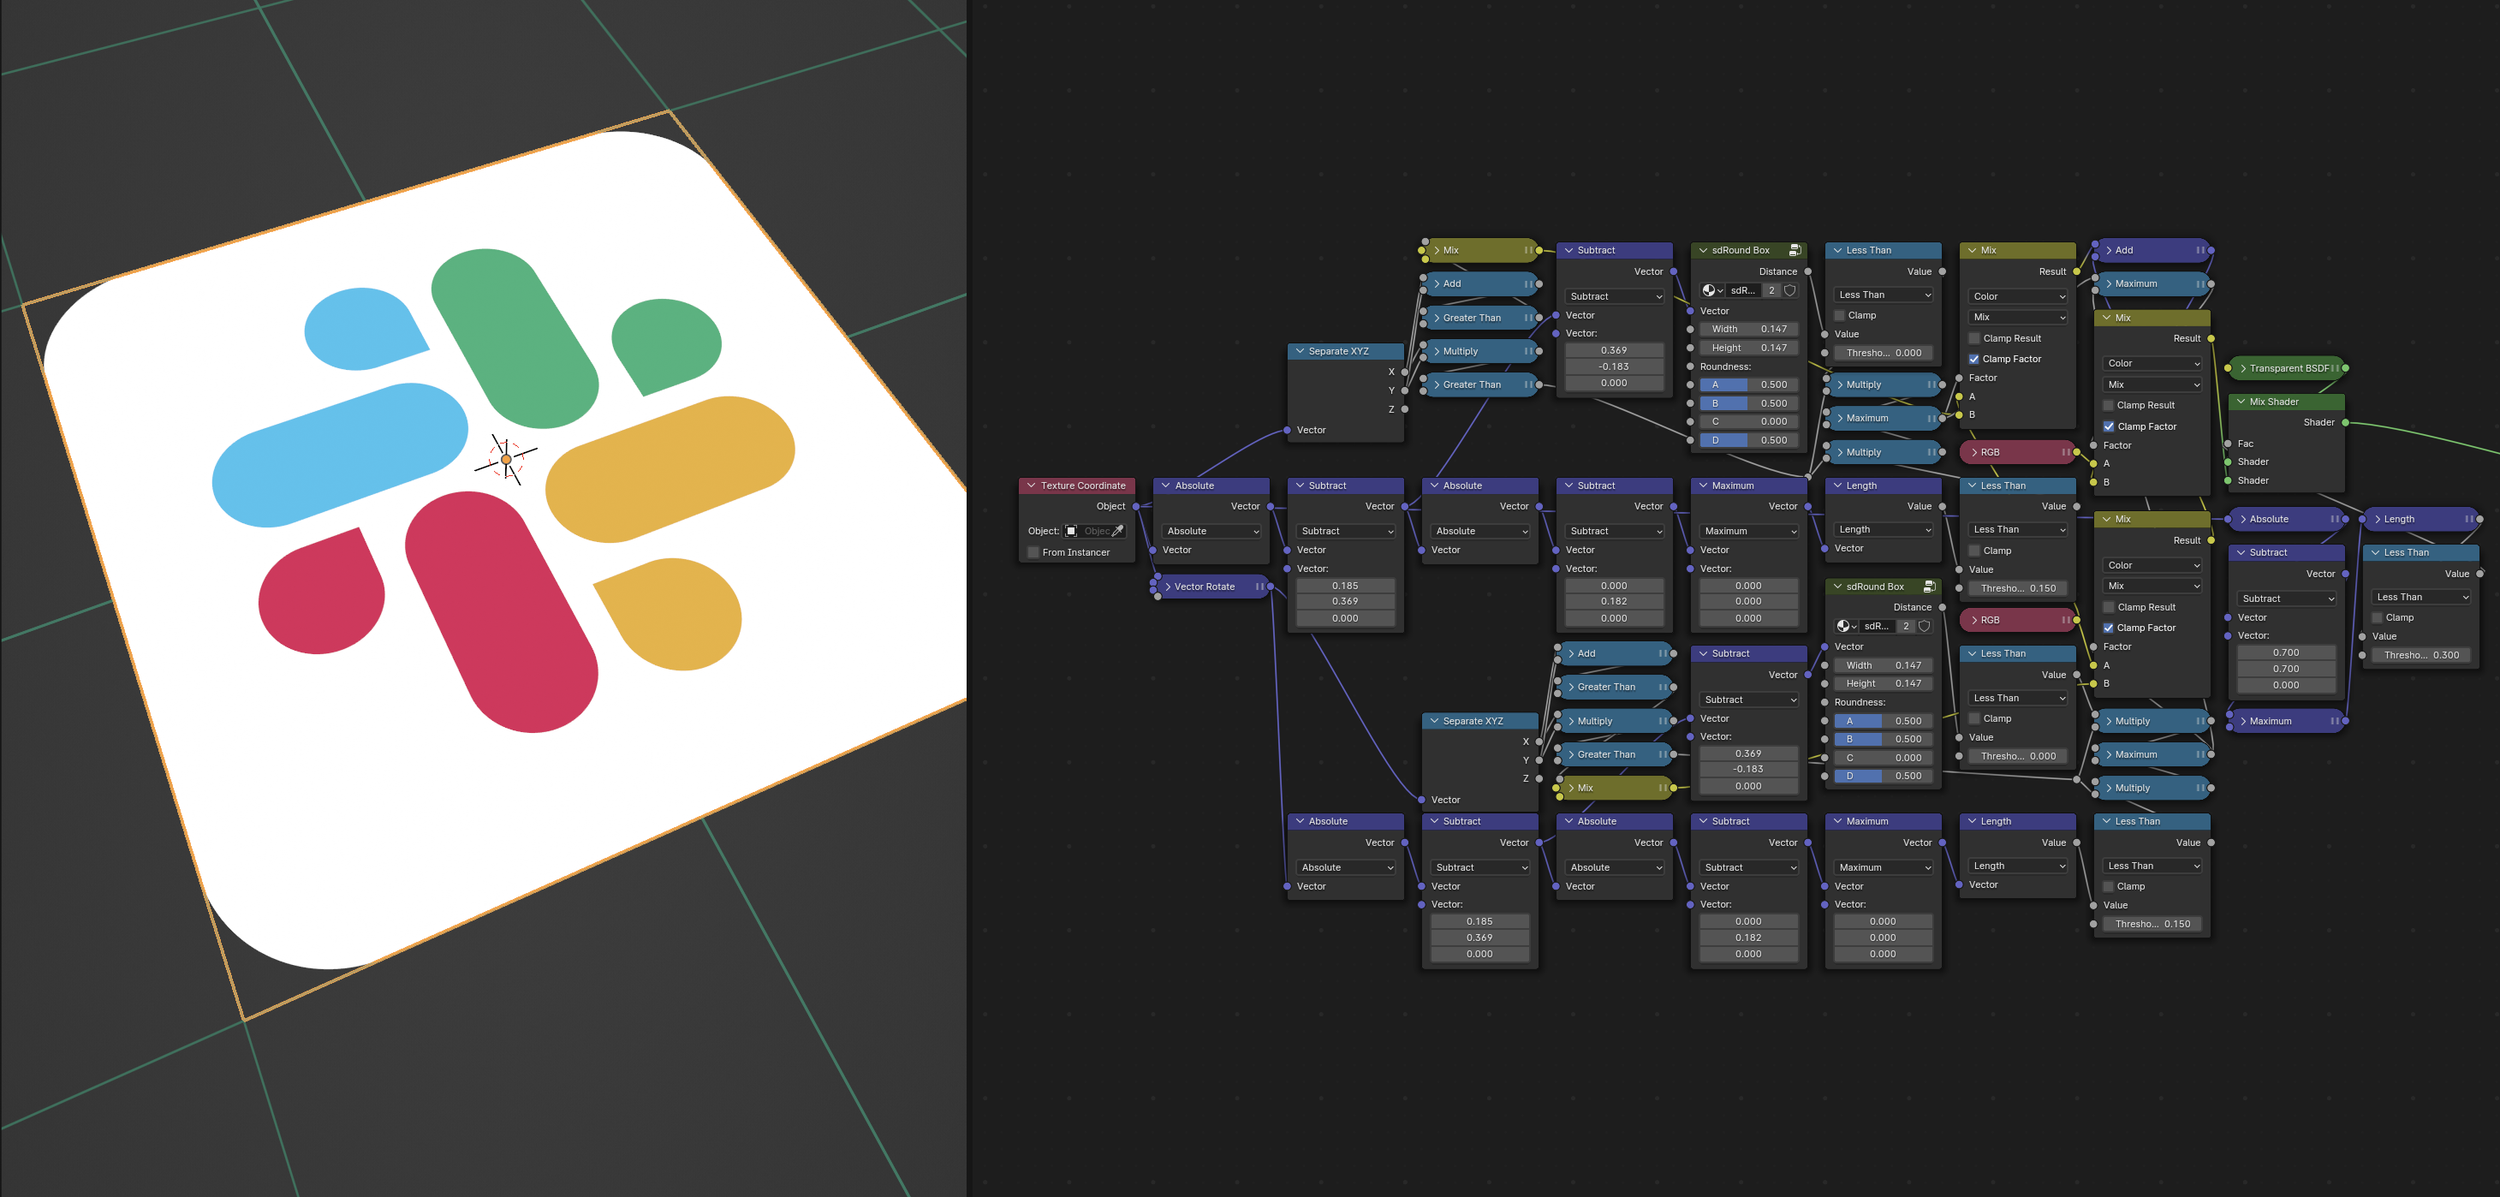Click the Fac input socket on Mix Shader

pos(2228,443)
